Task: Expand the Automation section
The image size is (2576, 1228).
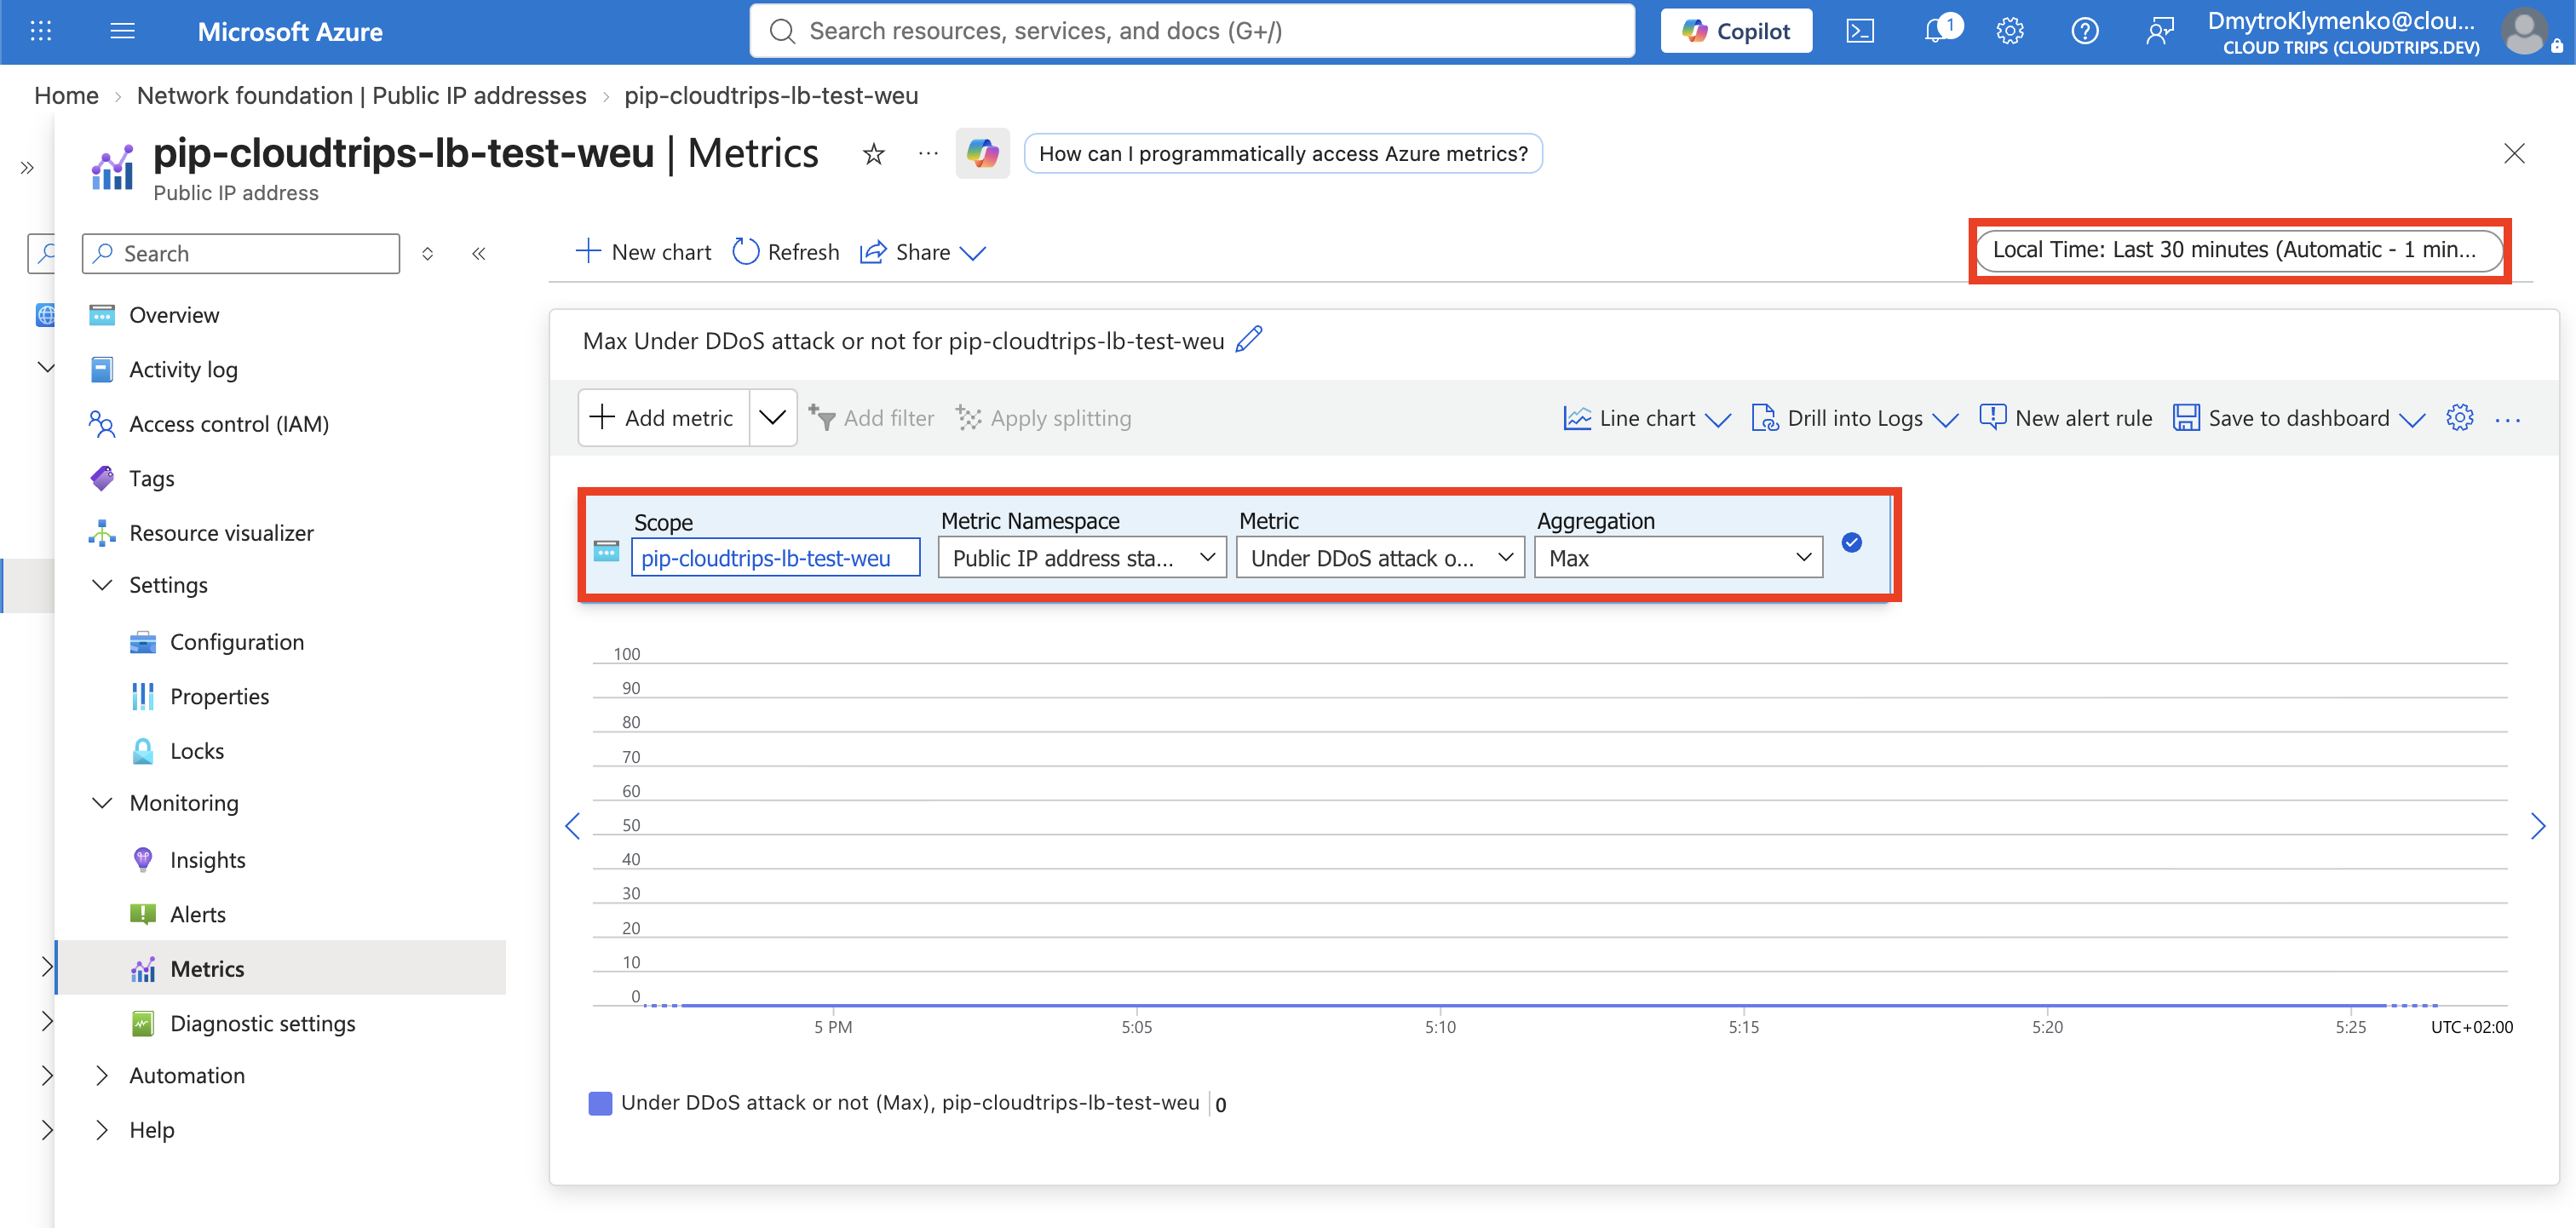Action: pos(102,1076)
